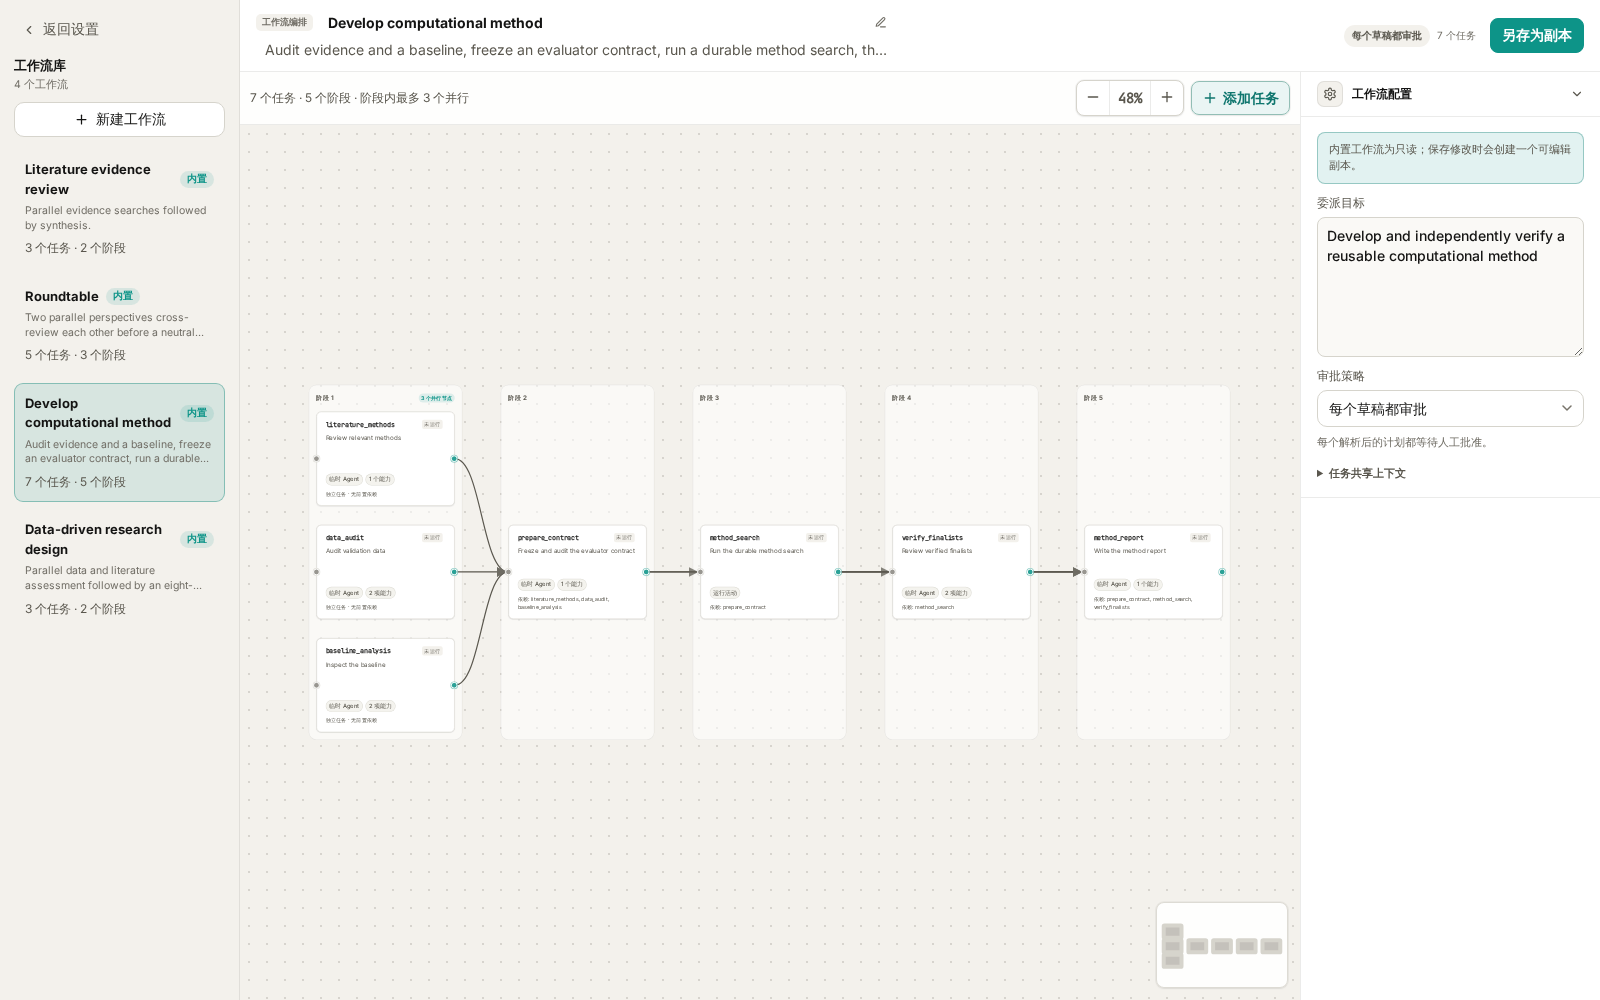Collapse the 工作流配置 panel chevron
The height and width of the screenshot is (1000, 1600).
tap(1577, 94)
